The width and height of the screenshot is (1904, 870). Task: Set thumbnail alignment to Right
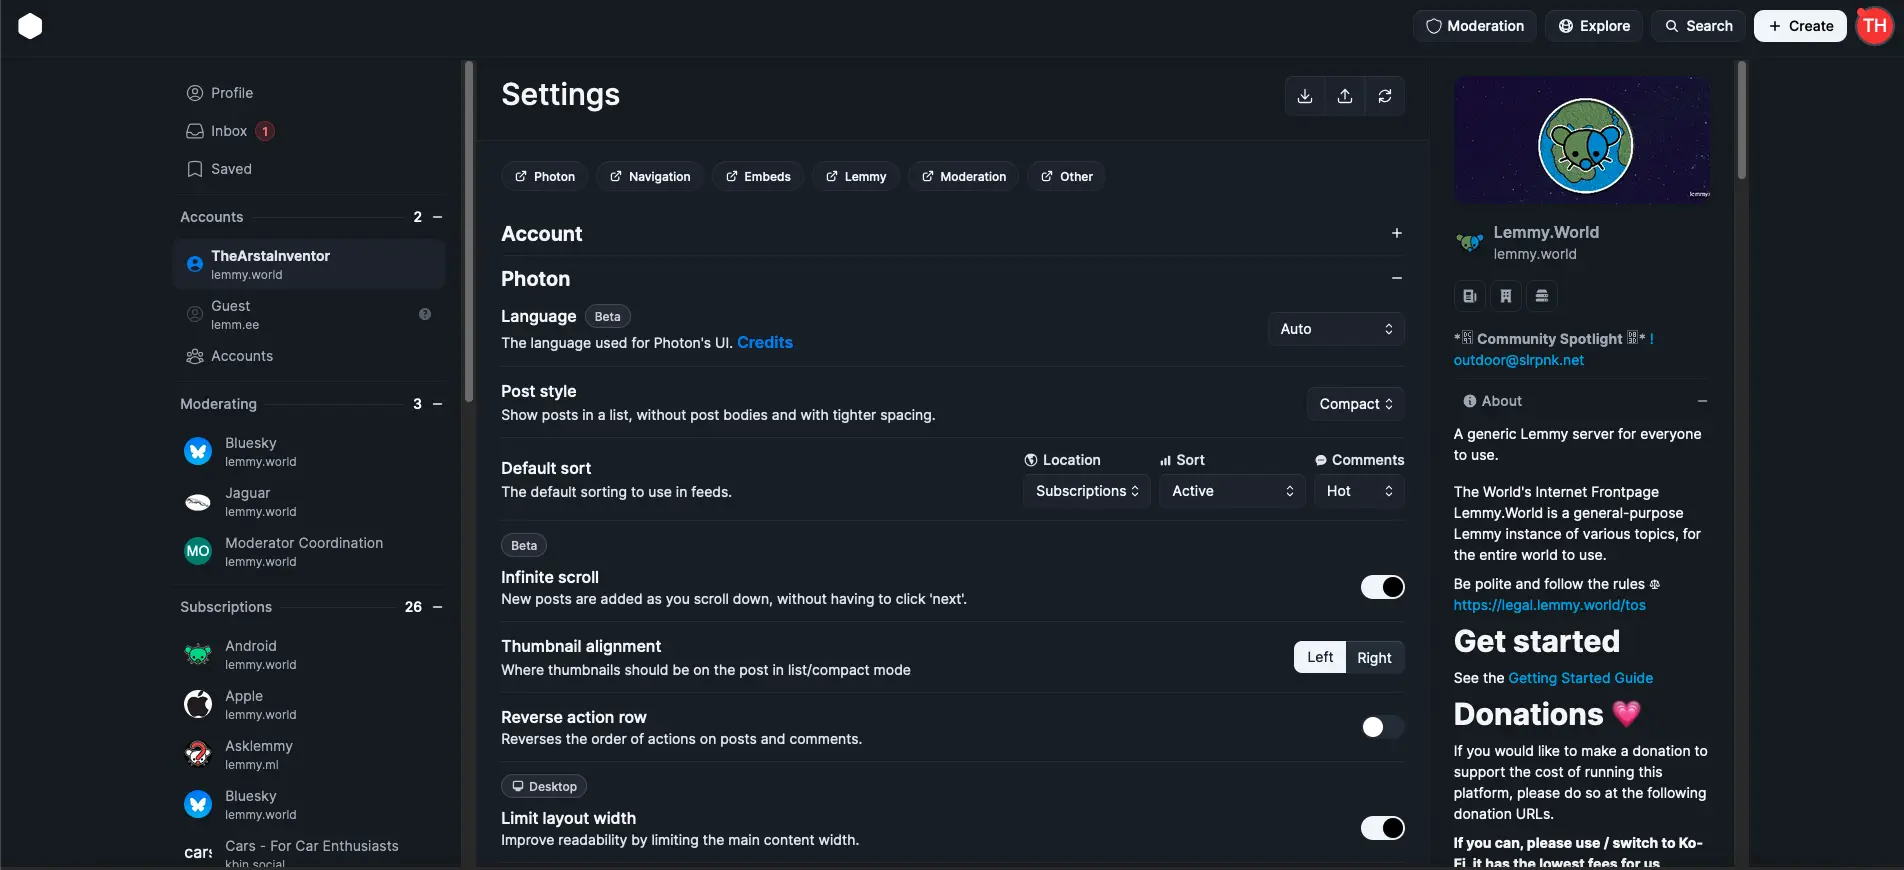pyautogui.click(x=1374, y=657)
